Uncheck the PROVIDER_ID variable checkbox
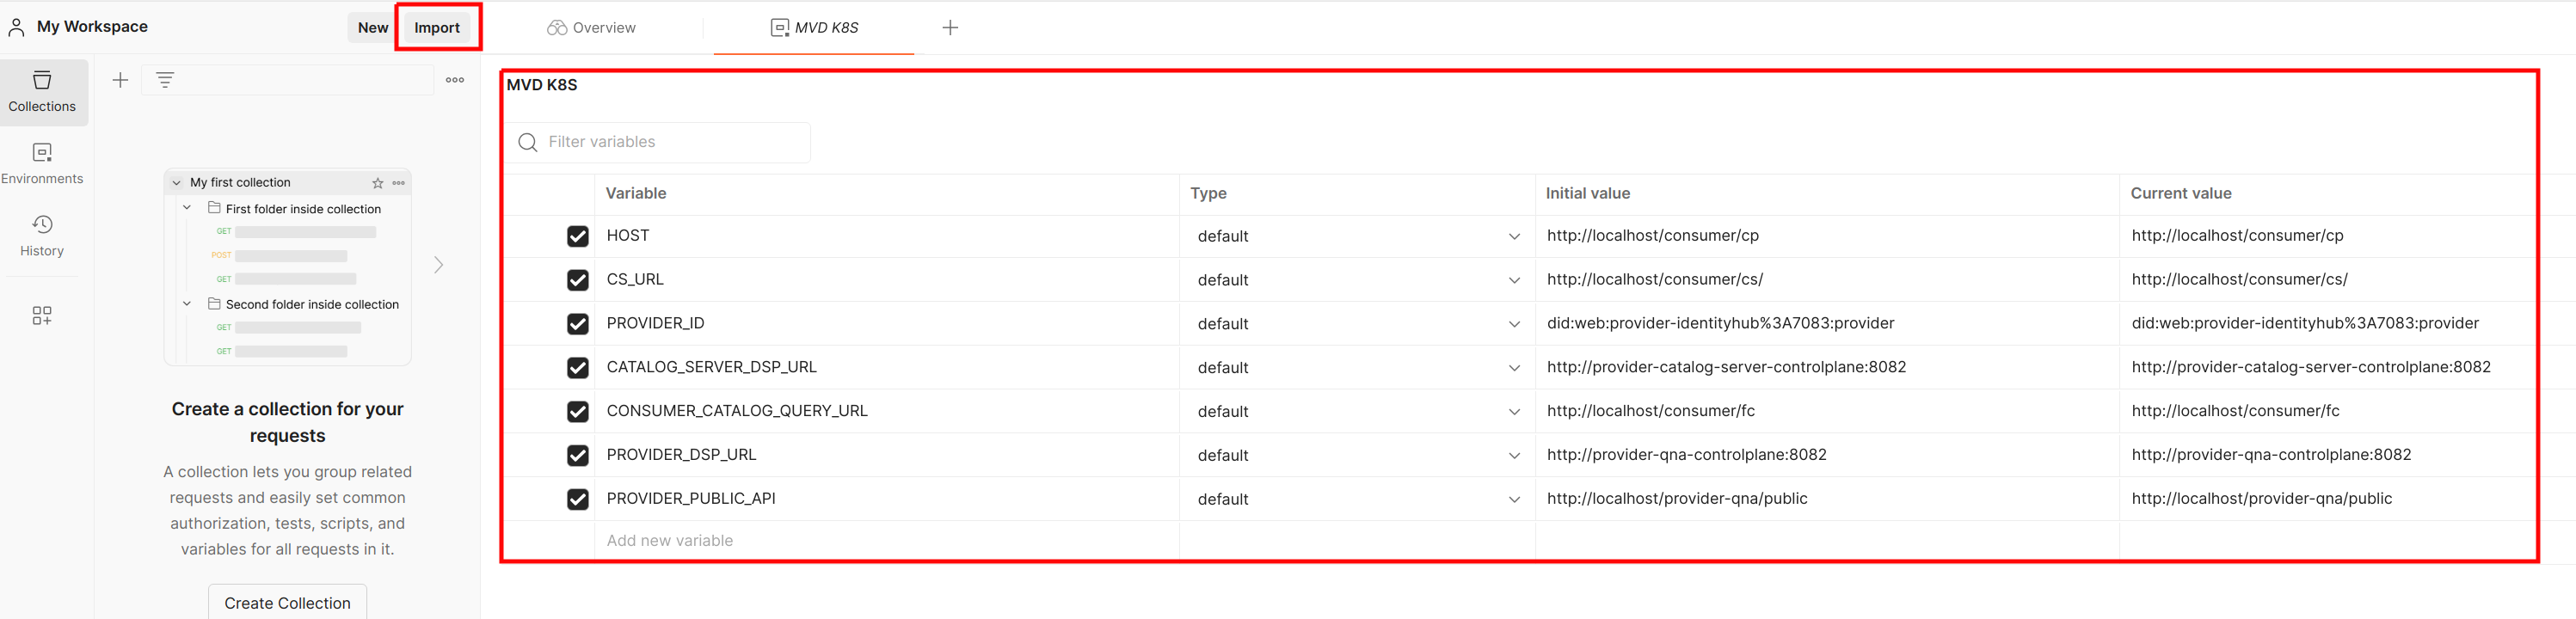Viewport: 2576px width, 619px height. click(x=578, y=324)
